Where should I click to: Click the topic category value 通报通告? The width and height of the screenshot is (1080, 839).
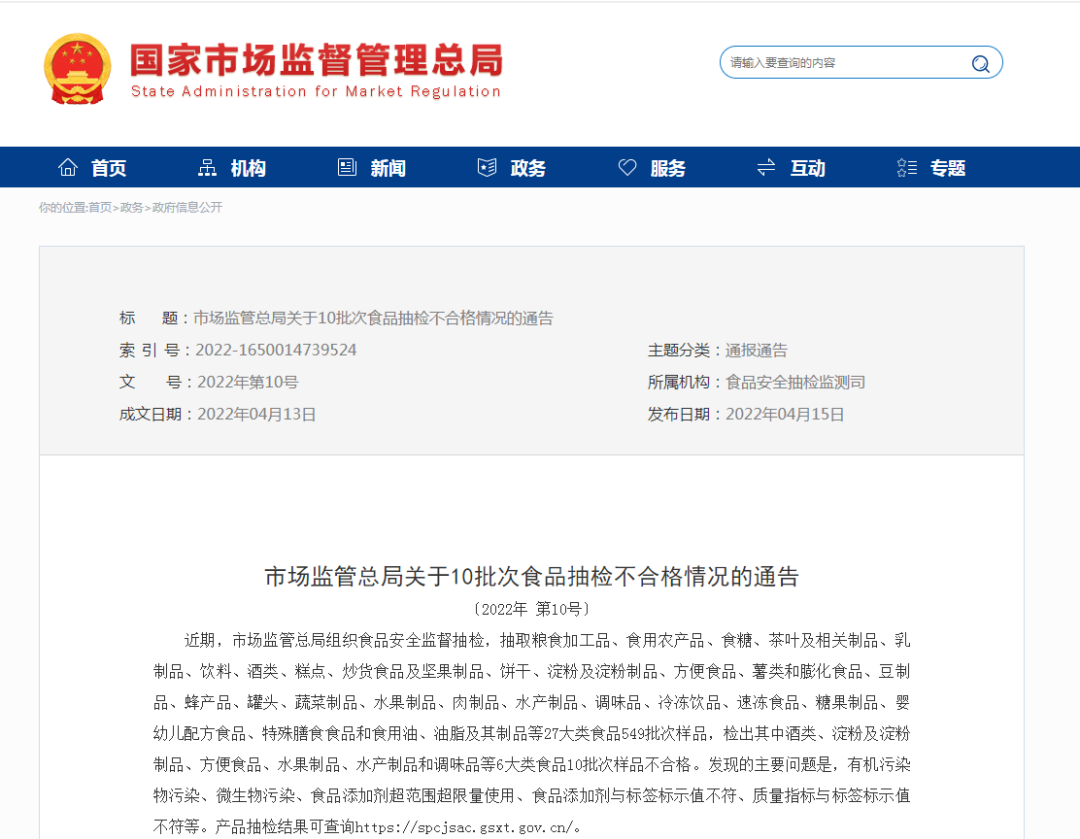(x=756, y=351)
